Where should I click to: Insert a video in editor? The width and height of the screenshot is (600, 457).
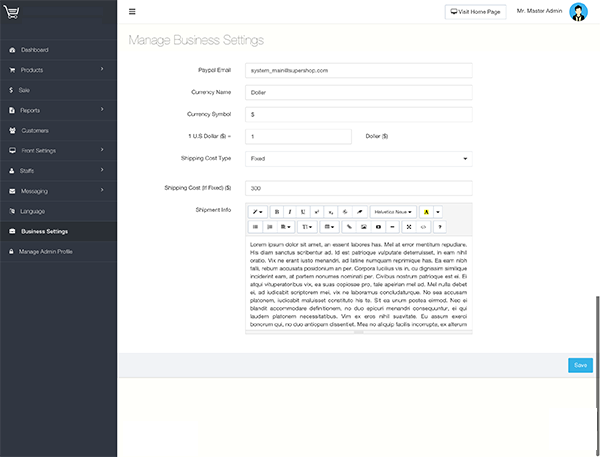tap(378, 227)
